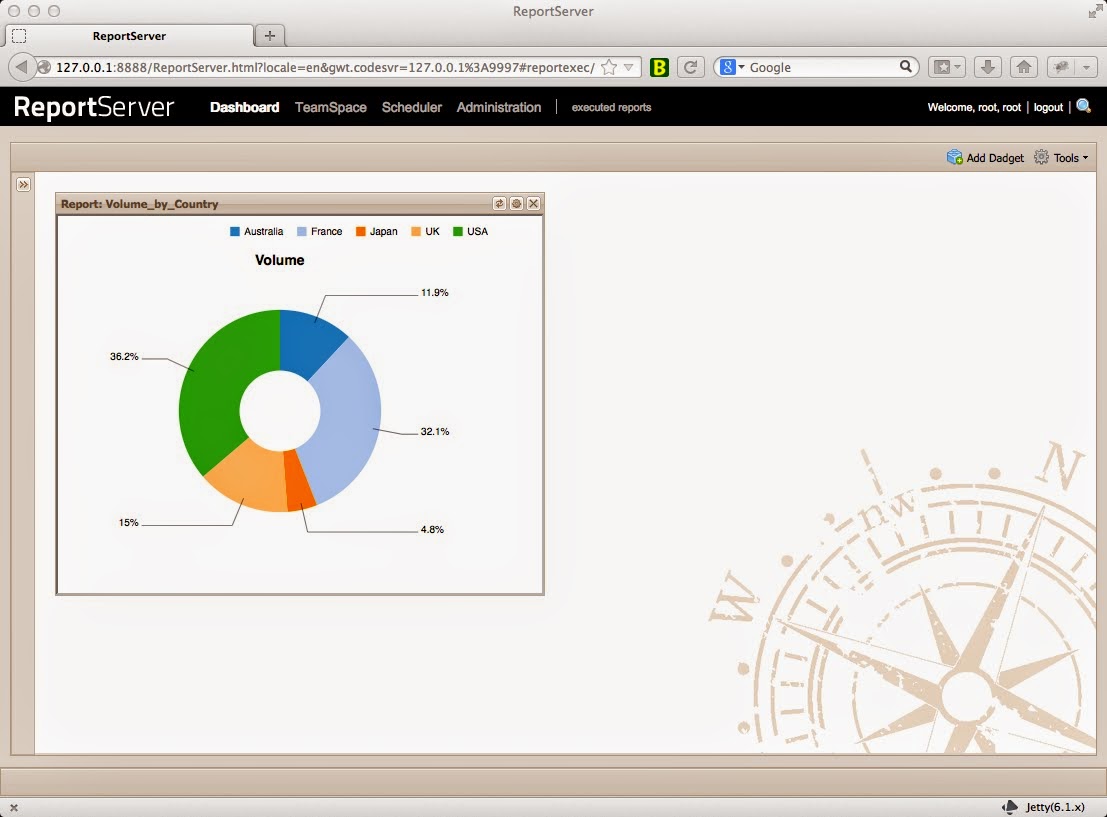The width and height of the screenshot is (1107, 817).
Task: Open the Administration module
Action: point(498,107)
